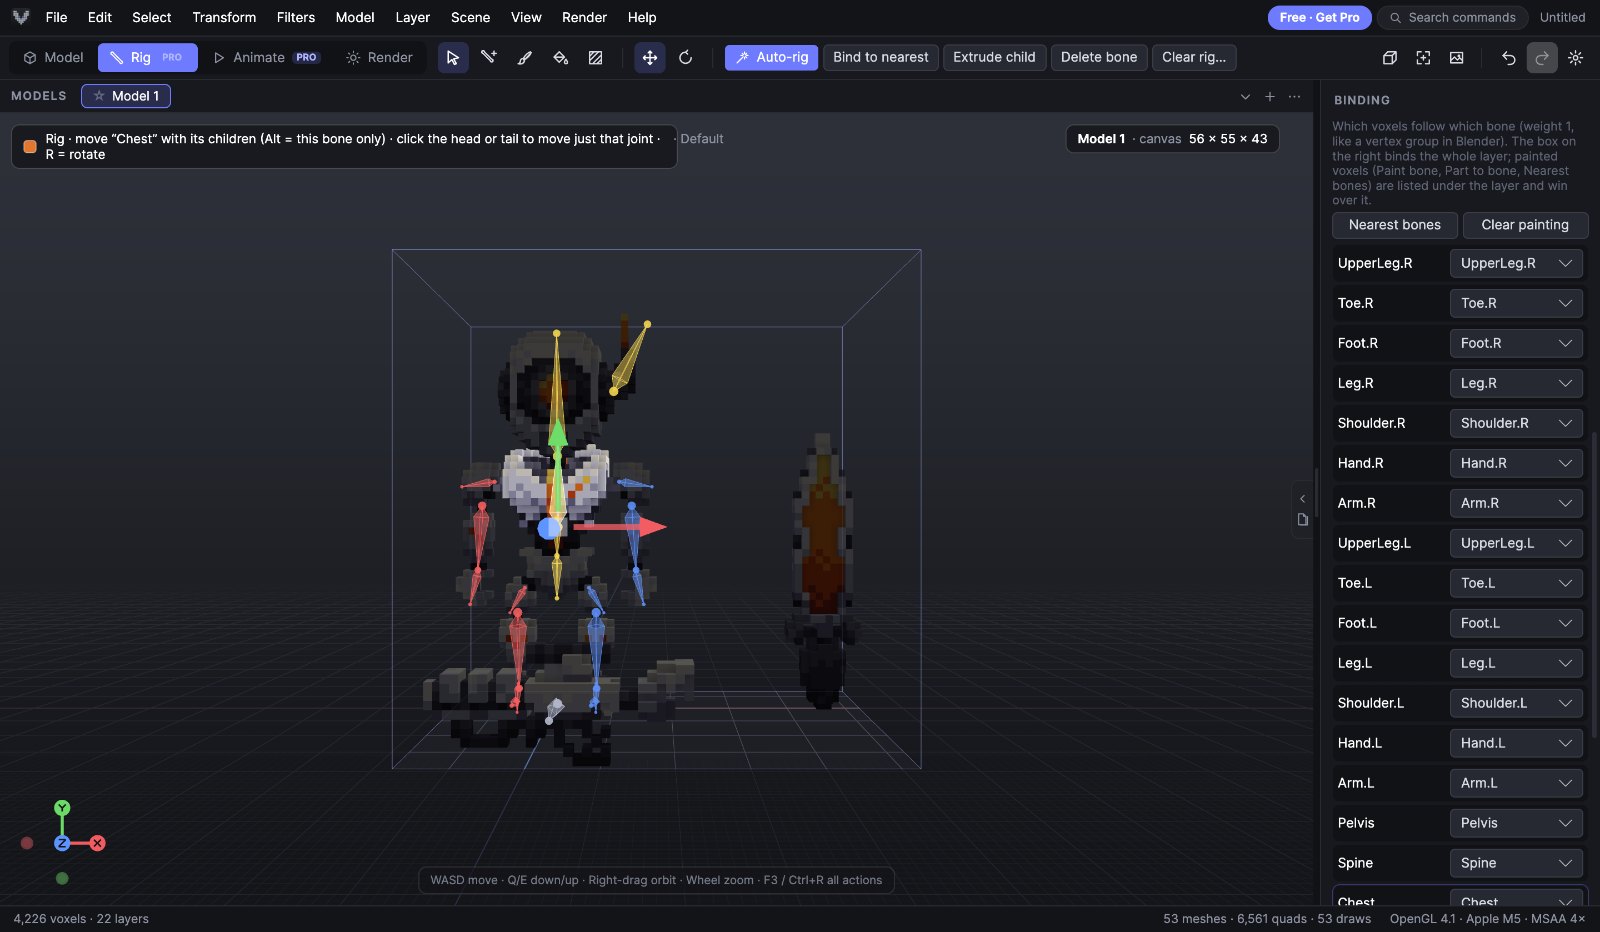Viewport: 1600px width, 932px height.
Task: Select the paint bucket fill tool
Action: click(x=560, y=58)
